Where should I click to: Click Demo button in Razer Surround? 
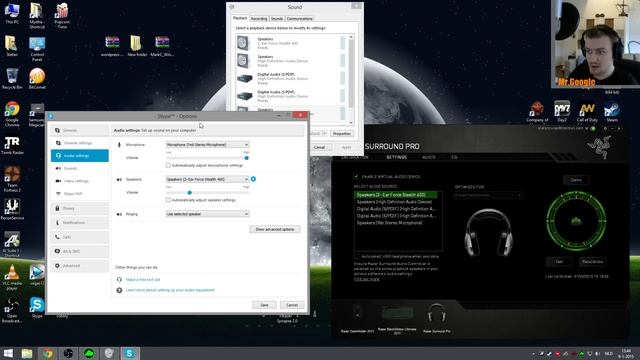coord(576,180)
